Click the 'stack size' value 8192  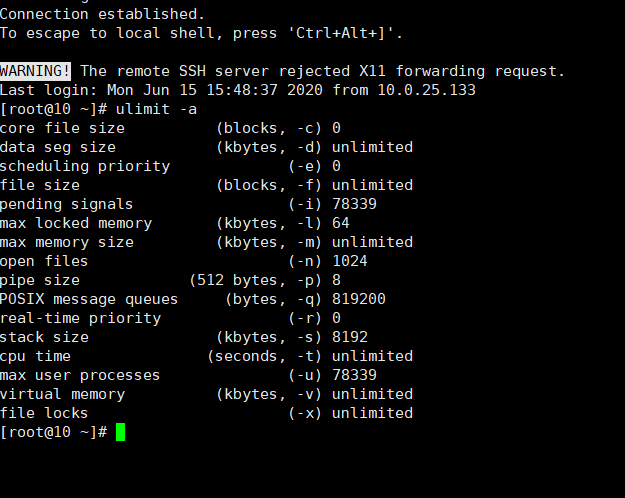coord(350,337)
